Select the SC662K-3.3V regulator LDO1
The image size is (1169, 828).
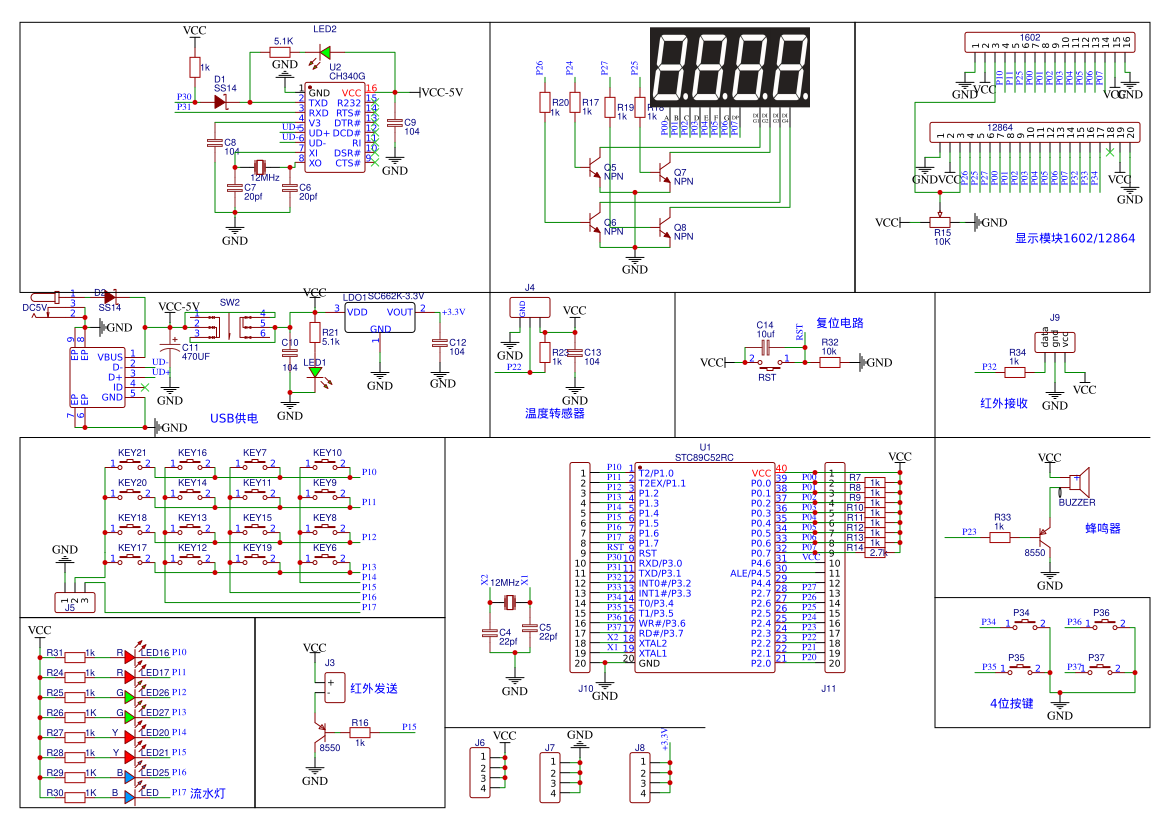[x=379, y=321]
